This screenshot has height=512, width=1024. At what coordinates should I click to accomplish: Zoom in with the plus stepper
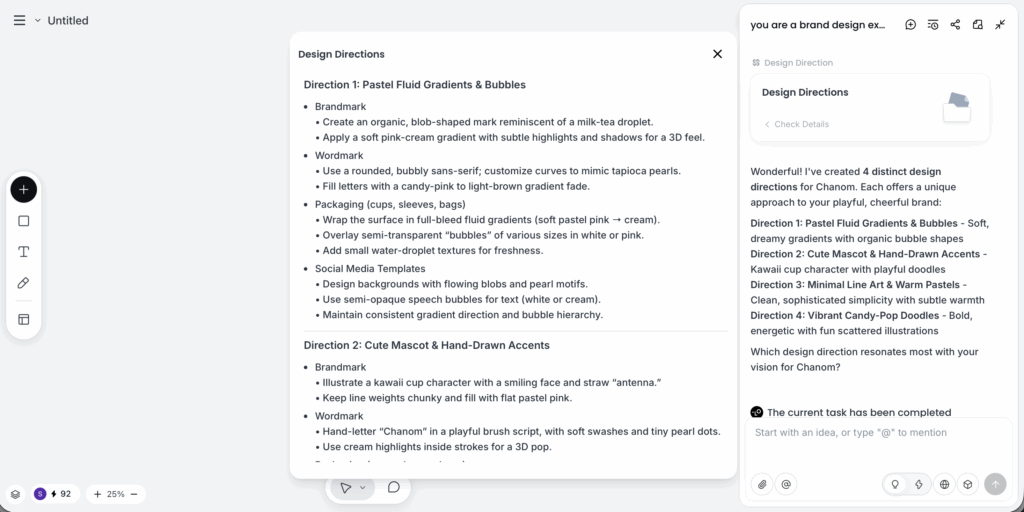97,494
